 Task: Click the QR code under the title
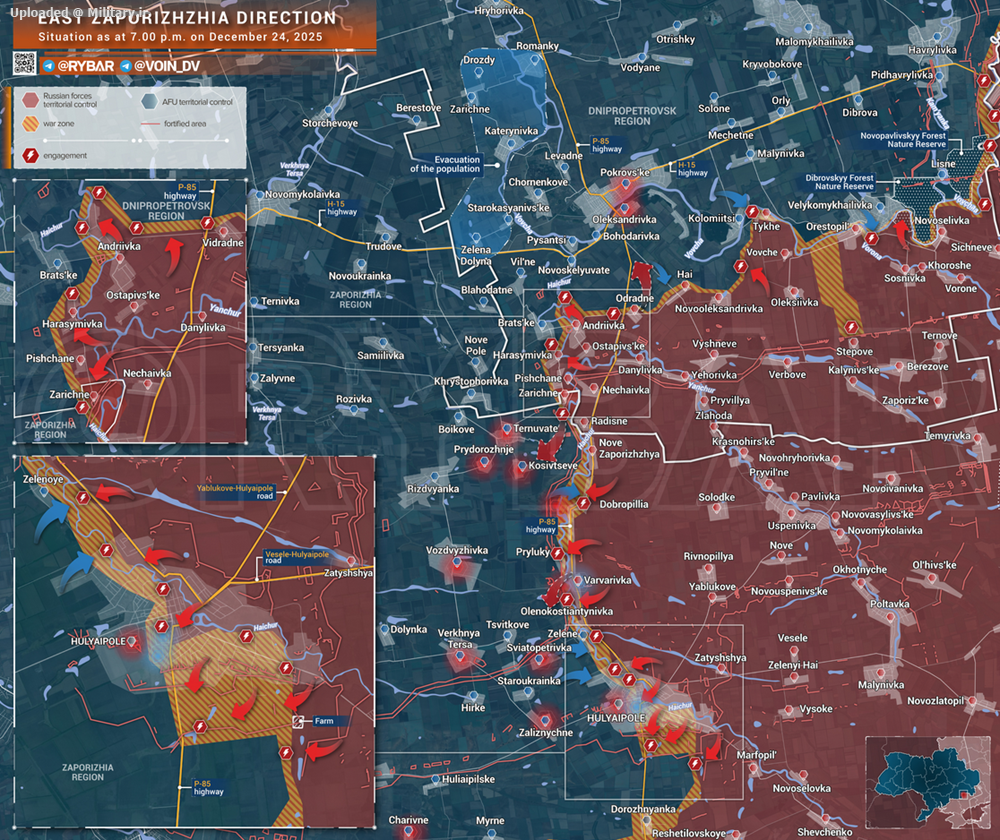point(25,65)
